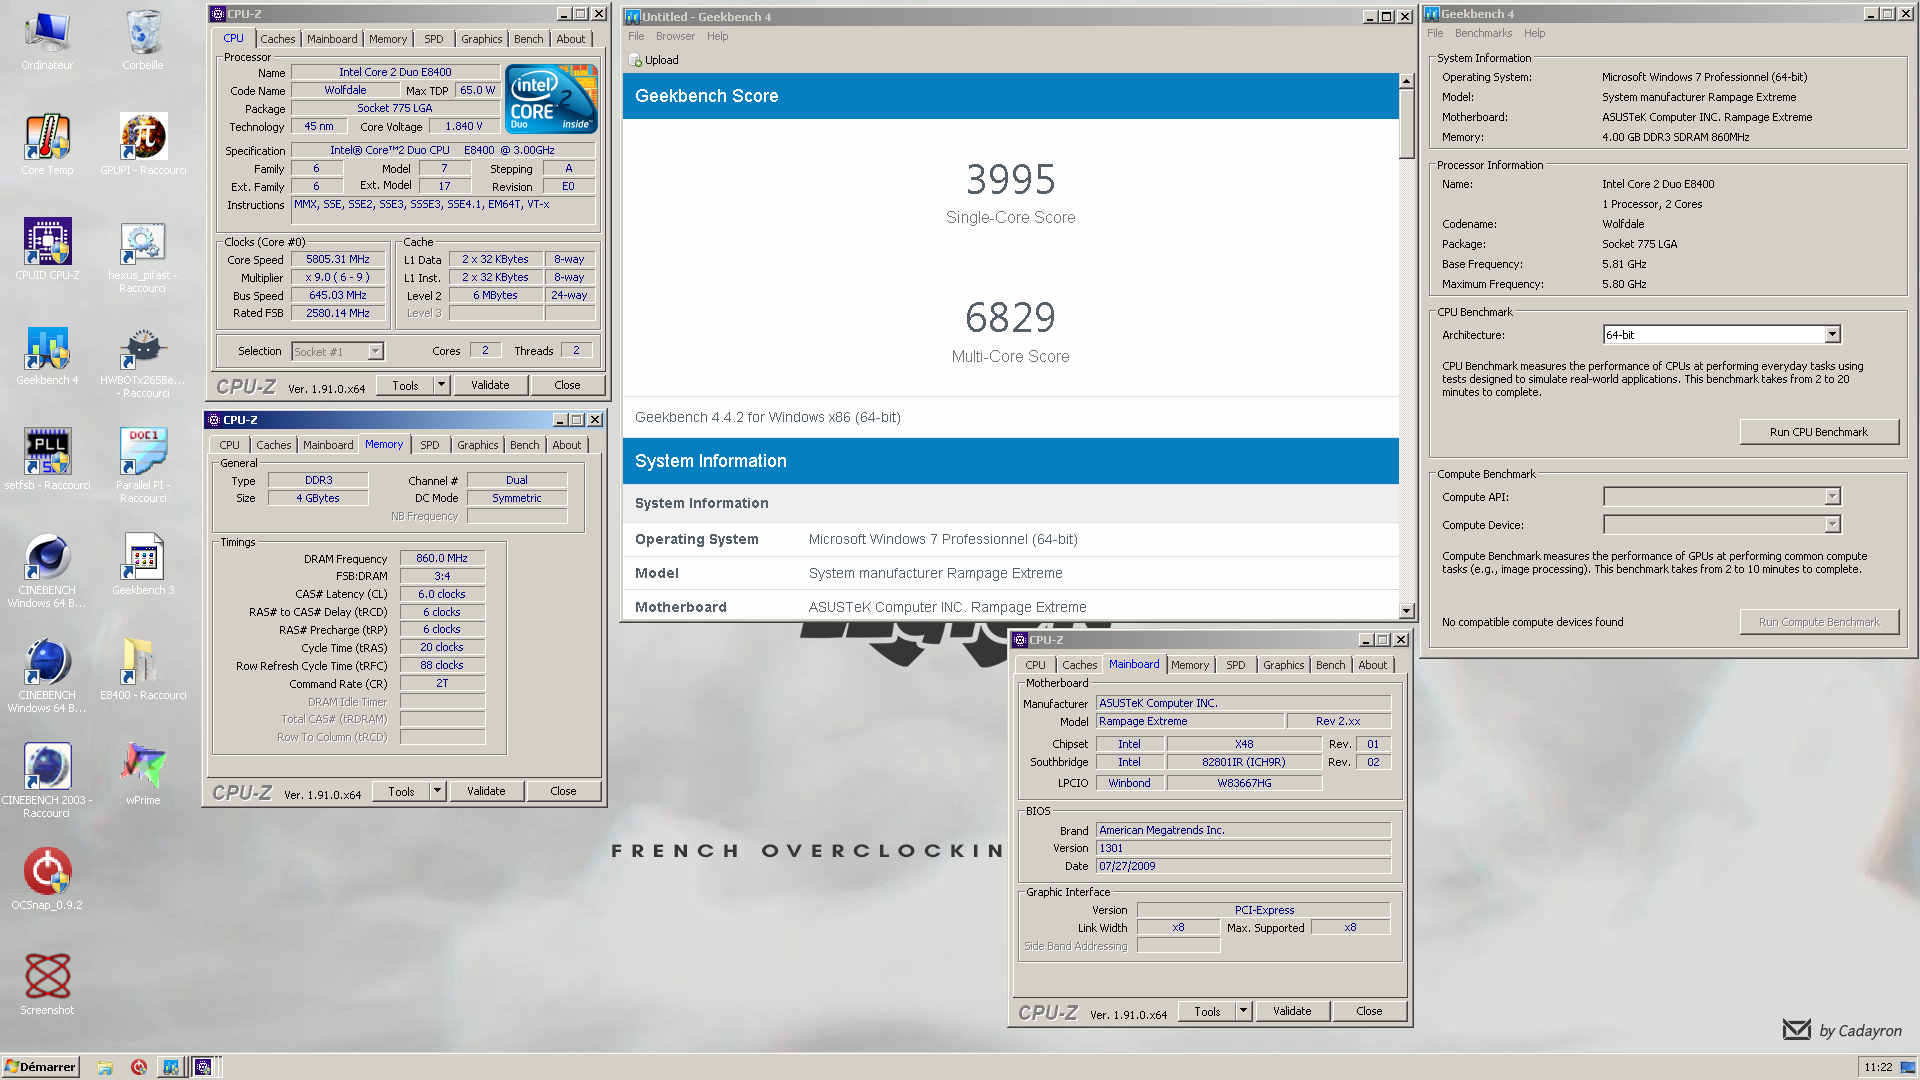This screenshot has width=1920, height=1080.
Task: Launch CINEBENCH 2003 shortcut
Action: click(47, 780)
